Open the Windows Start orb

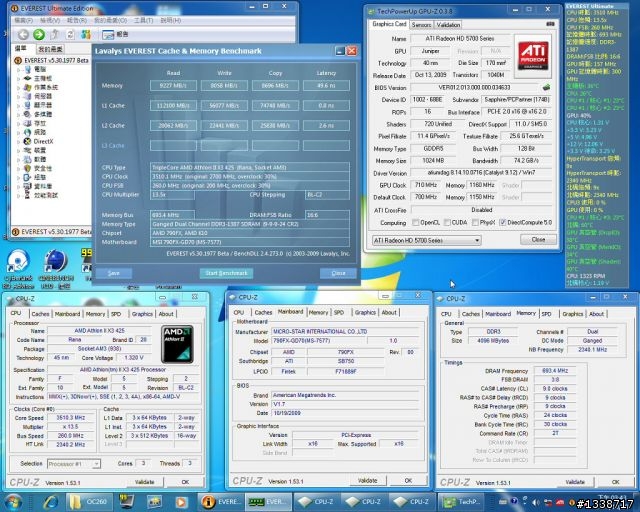[x=13, y=502]
